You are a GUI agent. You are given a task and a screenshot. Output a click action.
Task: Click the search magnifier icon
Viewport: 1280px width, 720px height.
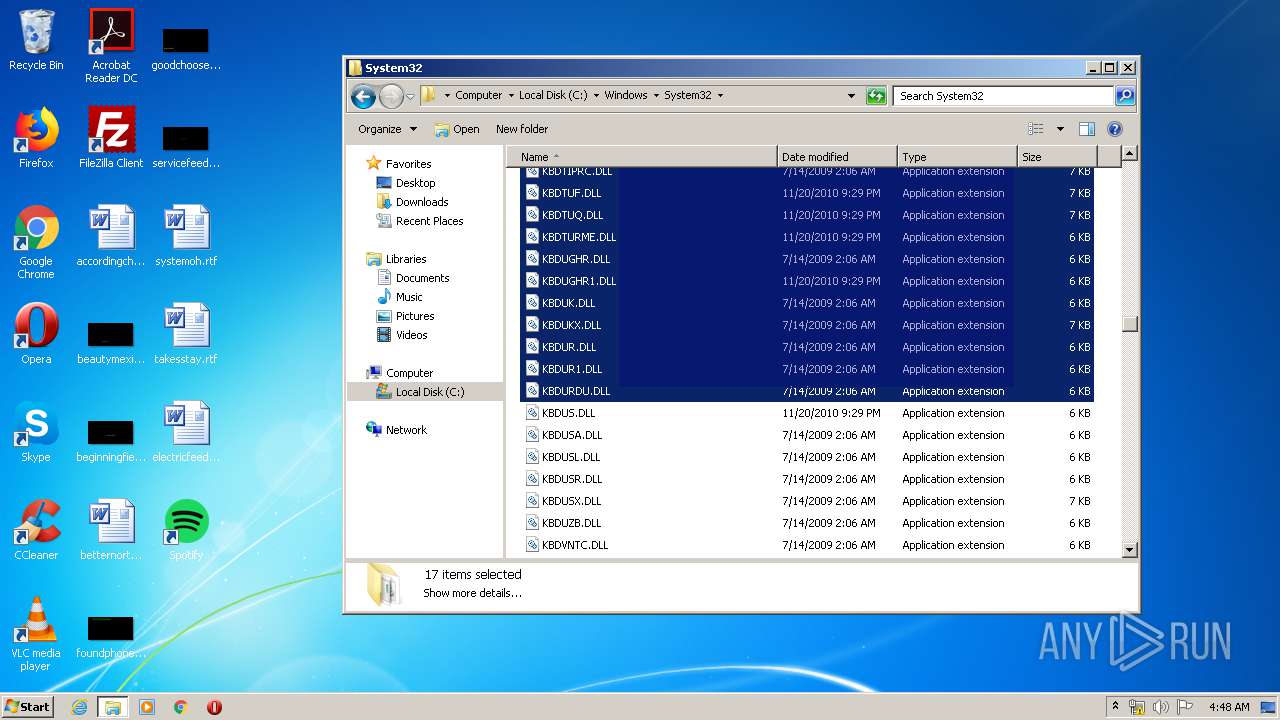1125,96
